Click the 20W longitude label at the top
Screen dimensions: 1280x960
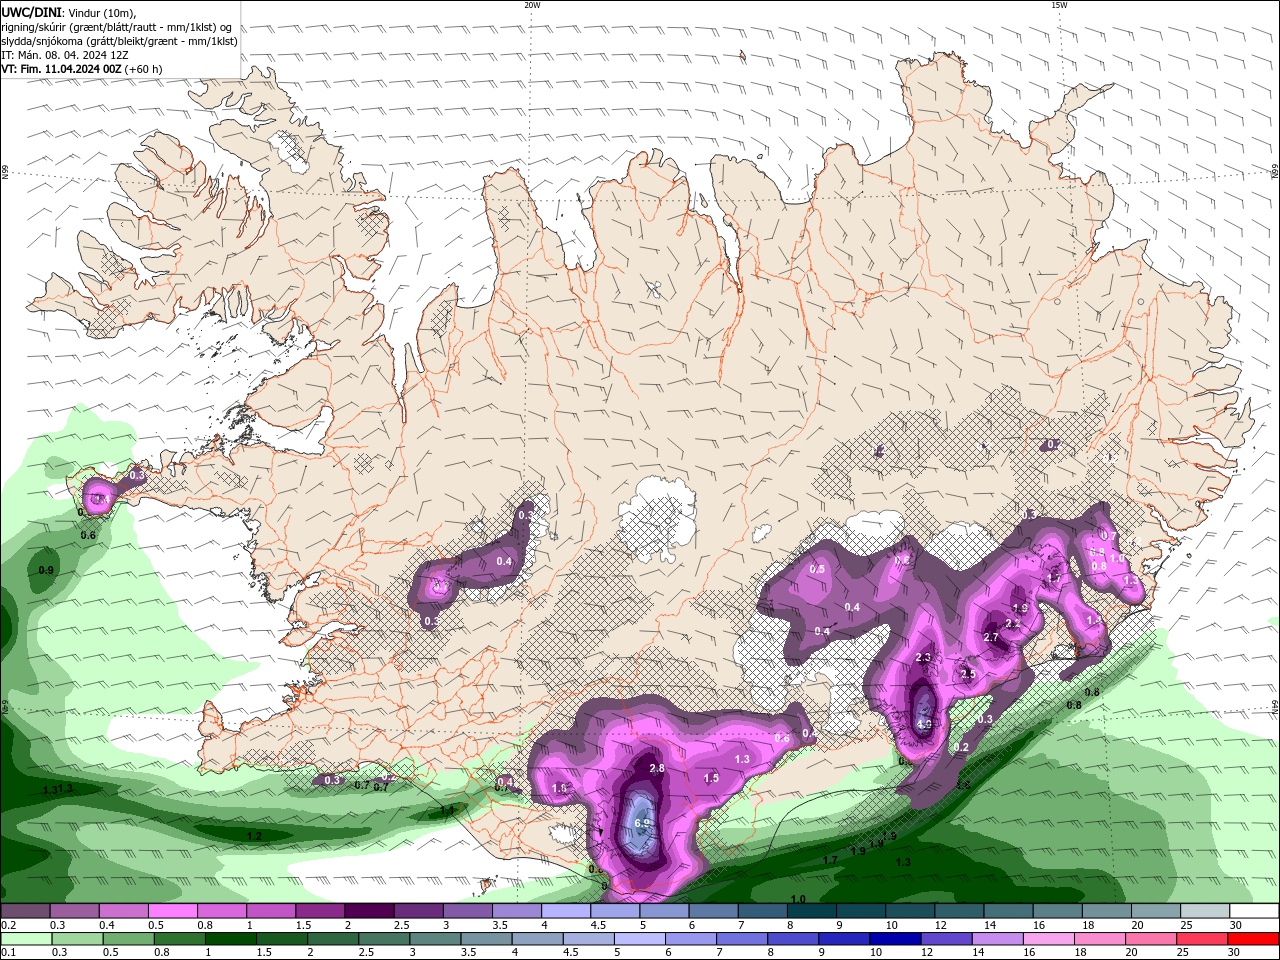coord(532,5)
